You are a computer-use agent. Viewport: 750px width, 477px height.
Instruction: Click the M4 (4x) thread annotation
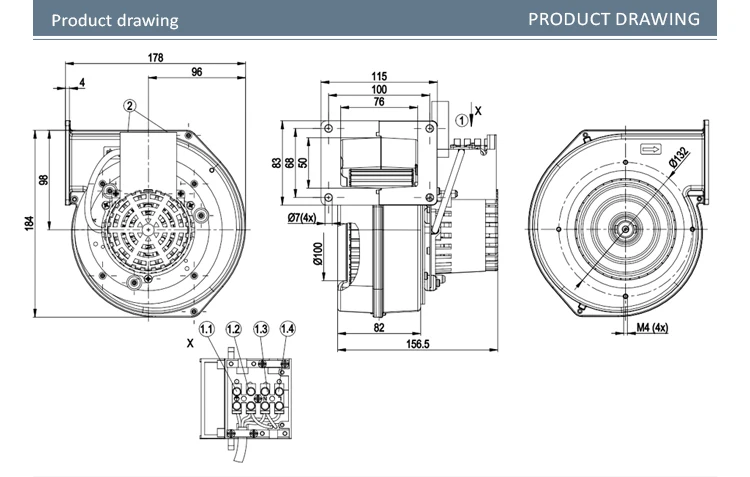652,327
